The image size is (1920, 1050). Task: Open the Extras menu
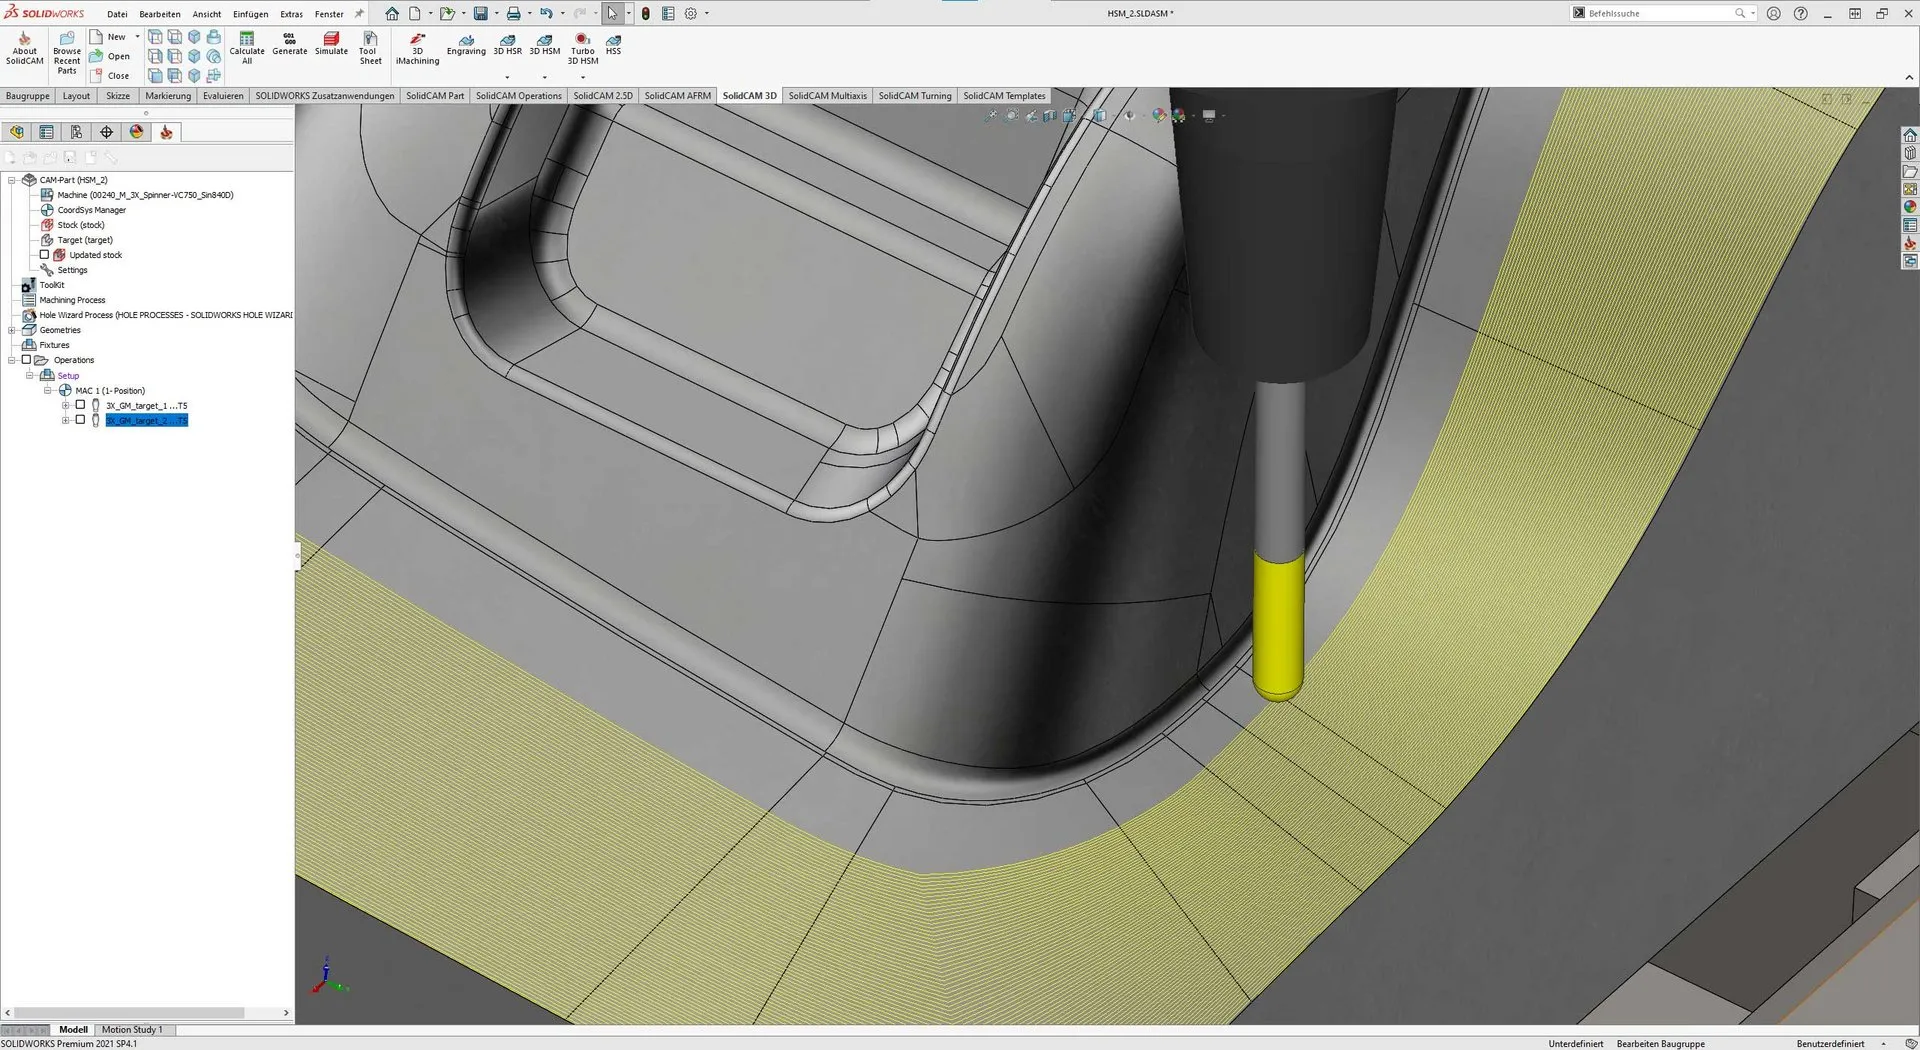pos(291,14)
